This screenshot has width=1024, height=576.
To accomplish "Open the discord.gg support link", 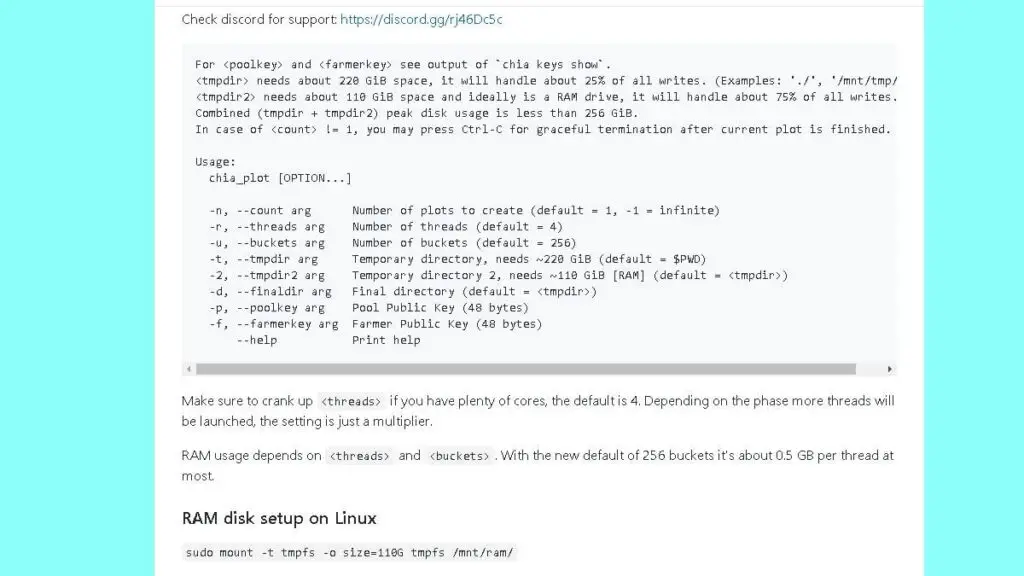I will pos(421,19).
